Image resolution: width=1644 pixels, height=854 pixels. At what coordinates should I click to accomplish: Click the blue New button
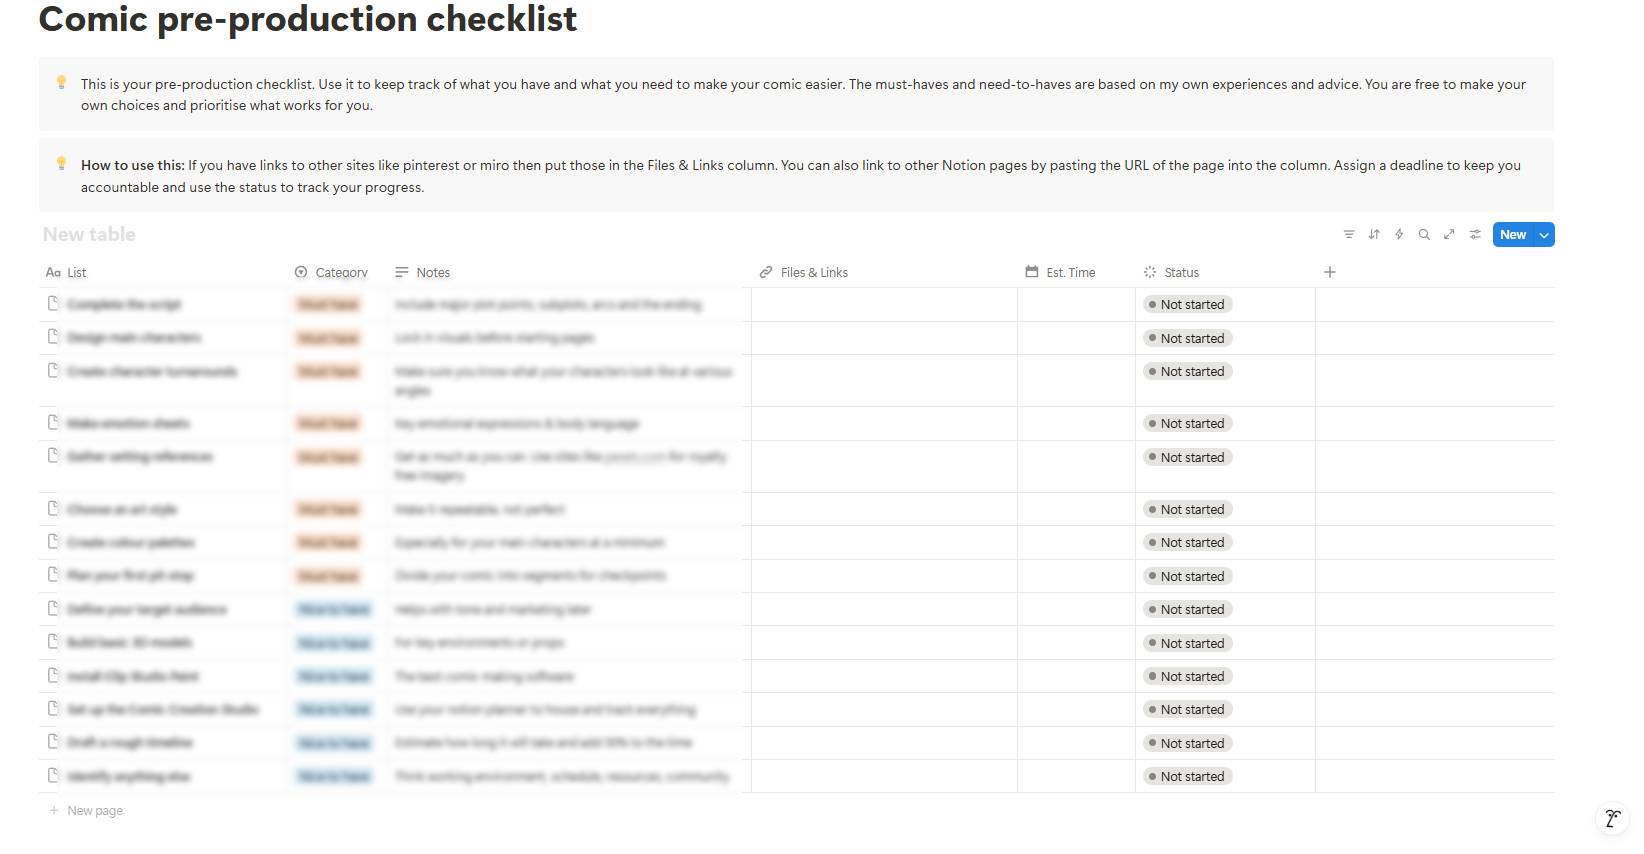(1513, 235)
